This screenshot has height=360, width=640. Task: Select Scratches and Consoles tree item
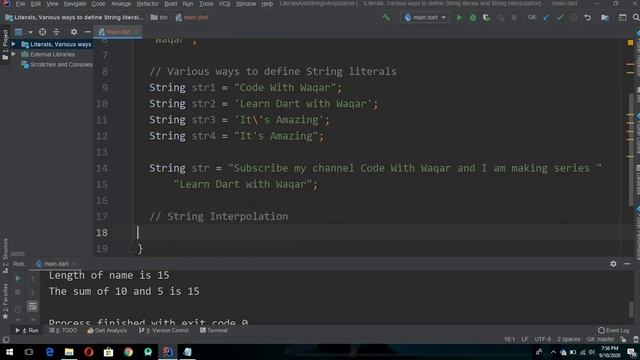pos(57,64)
